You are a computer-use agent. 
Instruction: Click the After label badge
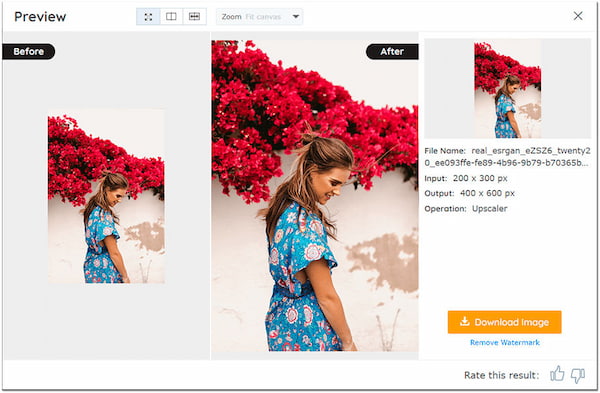pyautogui.click(x=392, y=51)
